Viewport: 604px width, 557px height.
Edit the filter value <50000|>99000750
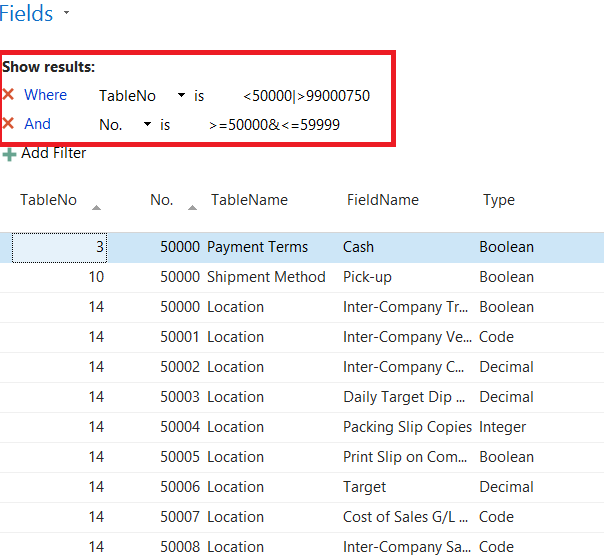[307, 96]
